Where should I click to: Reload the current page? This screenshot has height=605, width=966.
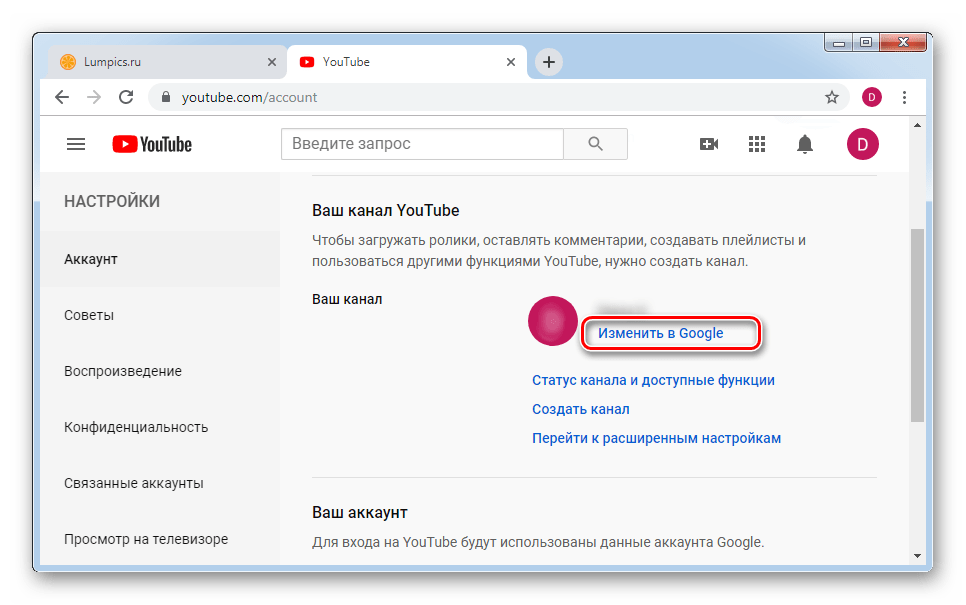pos(126,97)
